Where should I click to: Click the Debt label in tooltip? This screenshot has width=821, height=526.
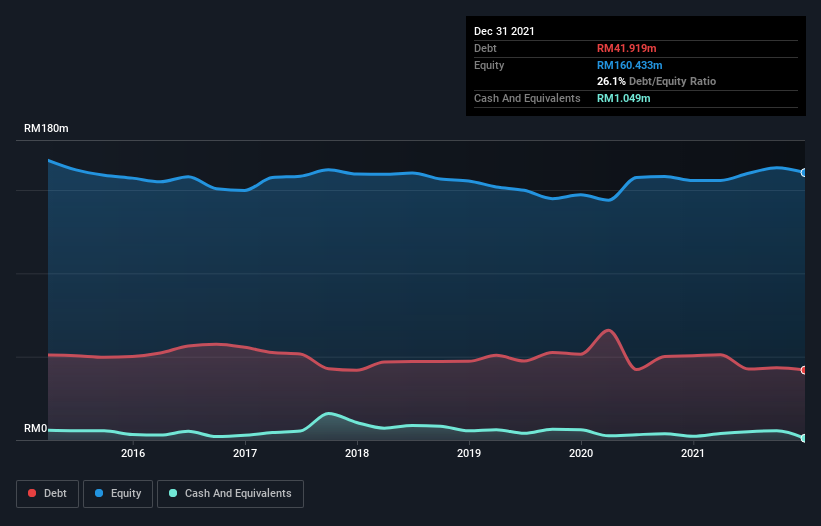(485, 48)
